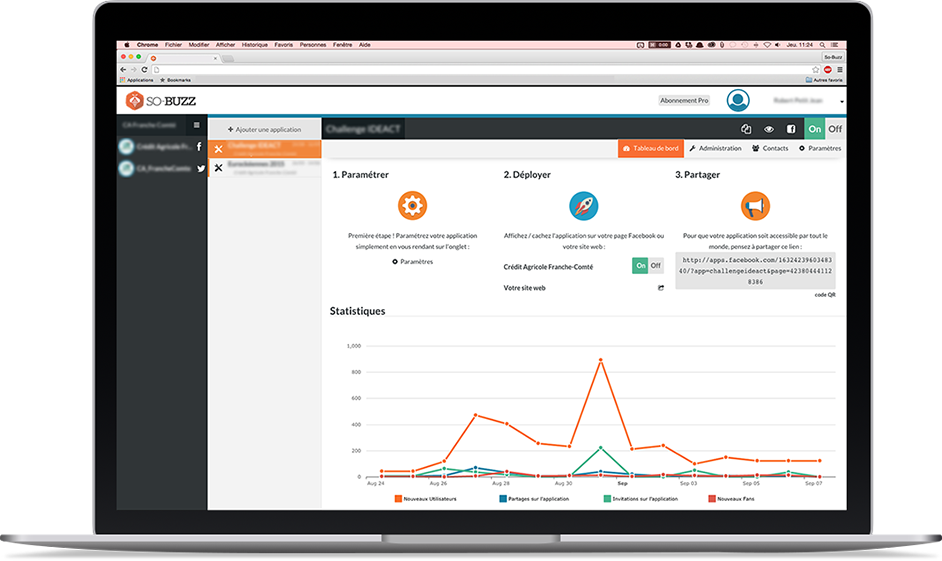Turn Off Crédit Agricole Franche-Comté deployment
The height and width of the screenshot is (561, 942).
pyautogui.click(x=655, y=265)
